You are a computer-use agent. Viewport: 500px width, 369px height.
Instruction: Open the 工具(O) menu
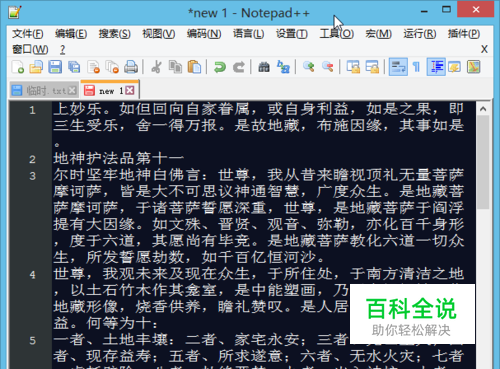click(x=337, y=34)
